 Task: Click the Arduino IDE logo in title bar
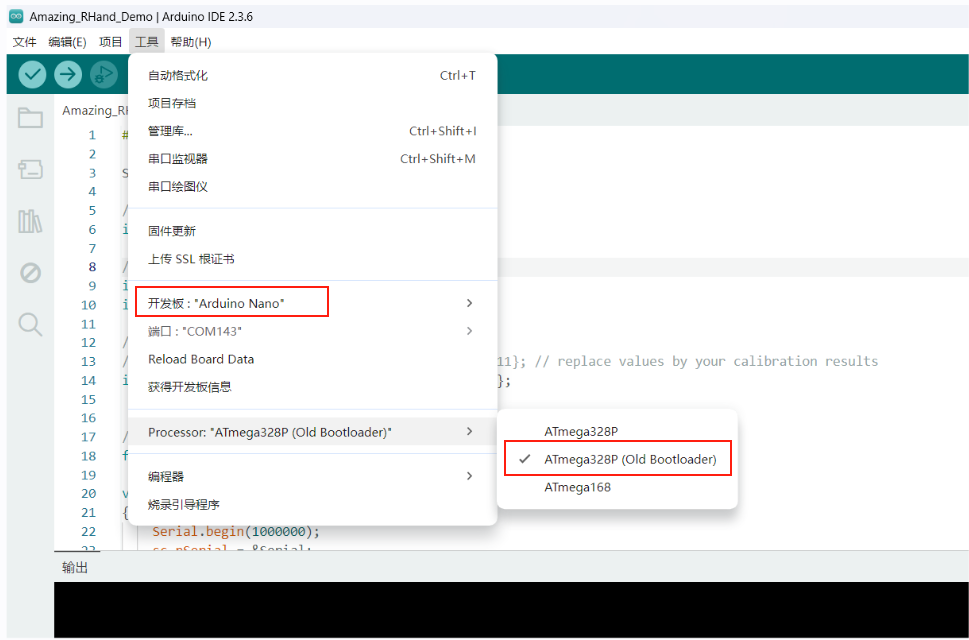click(x=16, y=17)
